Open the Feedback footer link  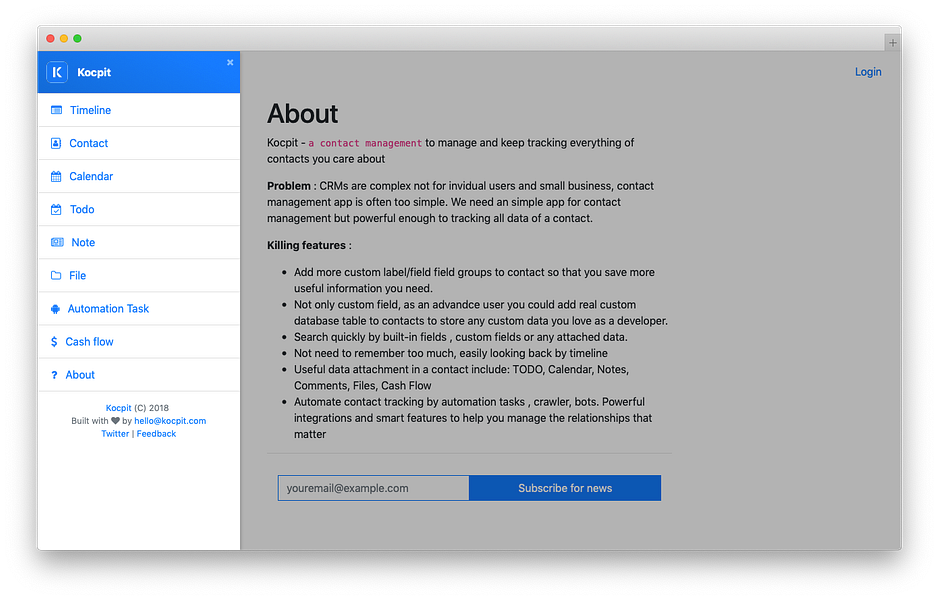(x=156, y=434)
